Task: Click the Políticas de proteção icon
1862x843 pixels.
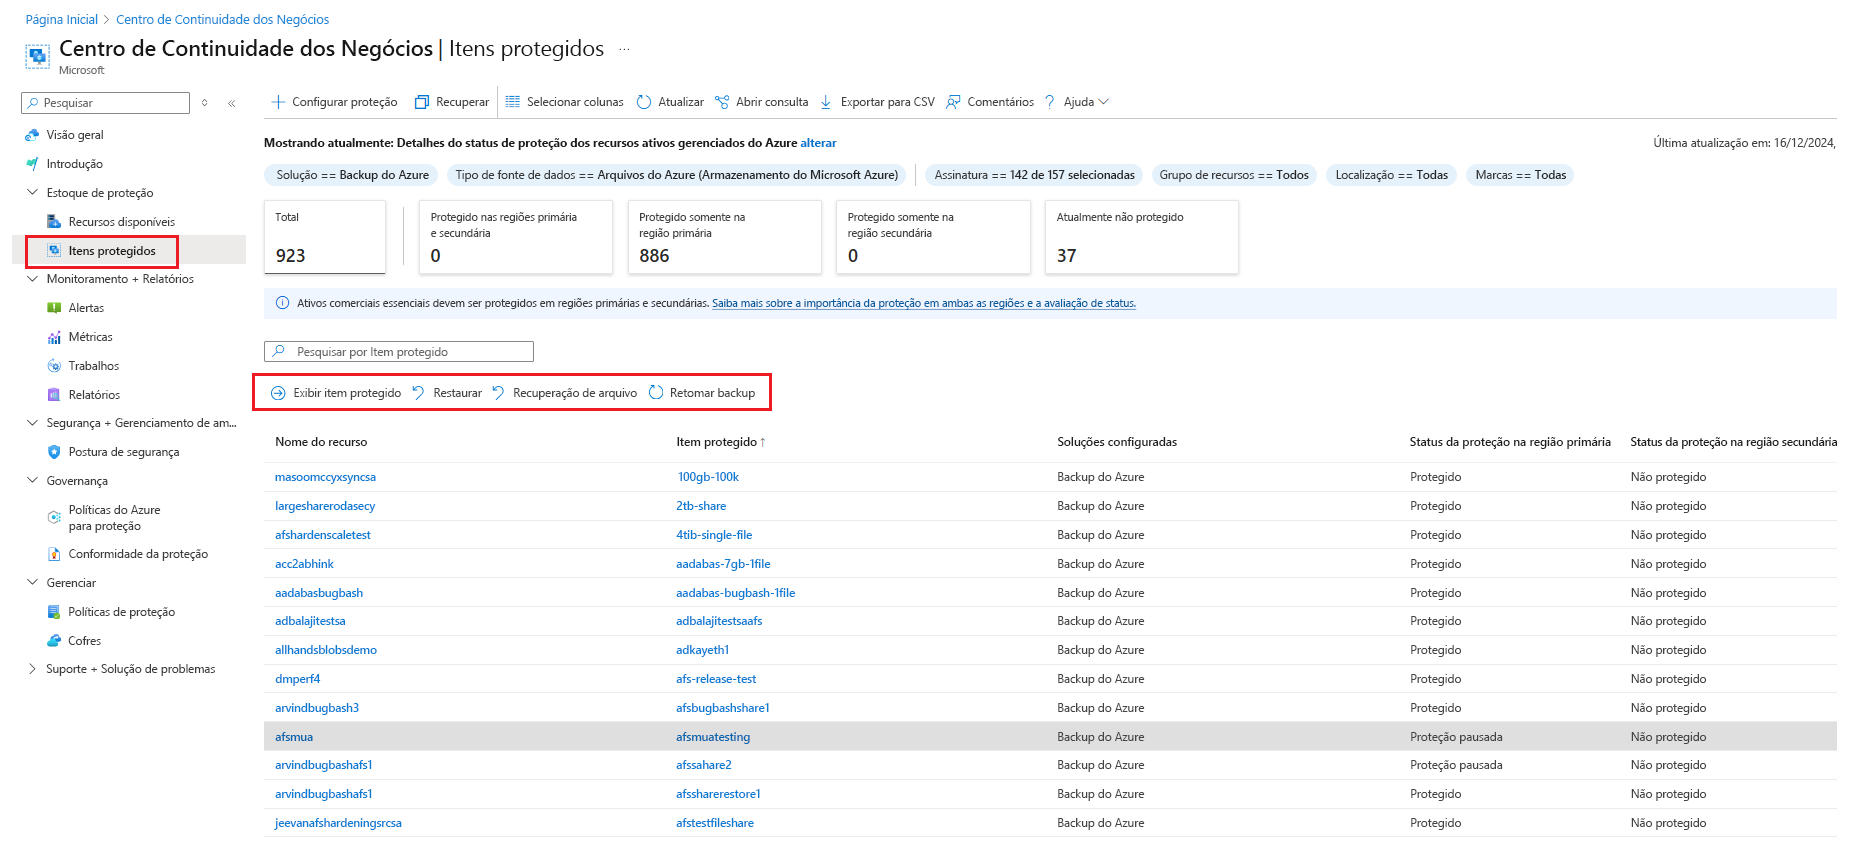Action: point(54,612)
